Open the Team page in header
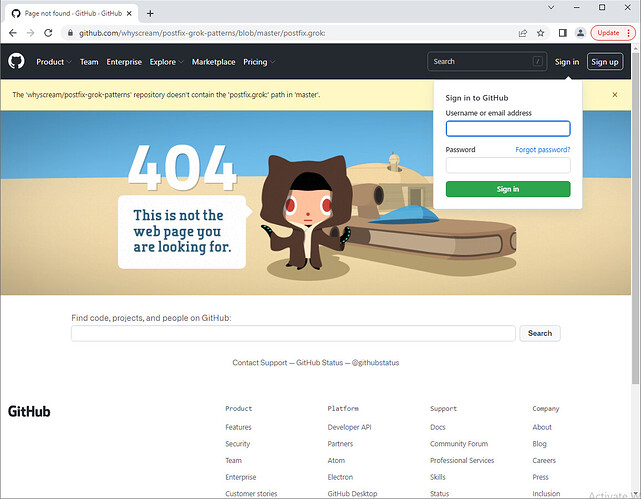 click(x=89, y=62)
